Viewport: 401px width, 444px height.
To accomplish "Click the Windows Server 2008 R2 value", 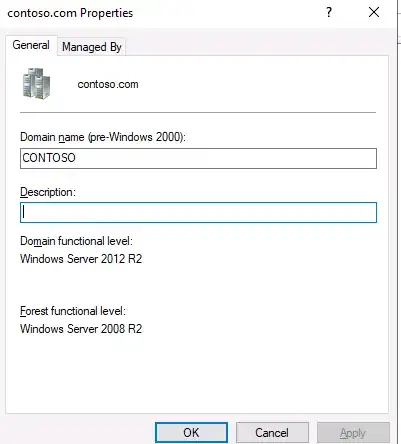I will coord(81,329).
